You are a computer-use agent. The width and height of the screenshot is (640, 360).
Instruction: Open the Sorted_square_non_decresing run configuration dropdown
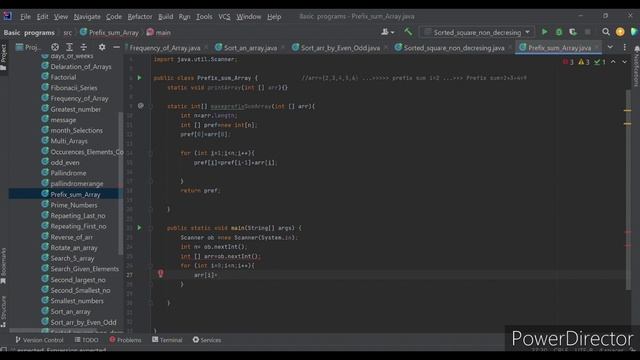(x=477, y=32)
